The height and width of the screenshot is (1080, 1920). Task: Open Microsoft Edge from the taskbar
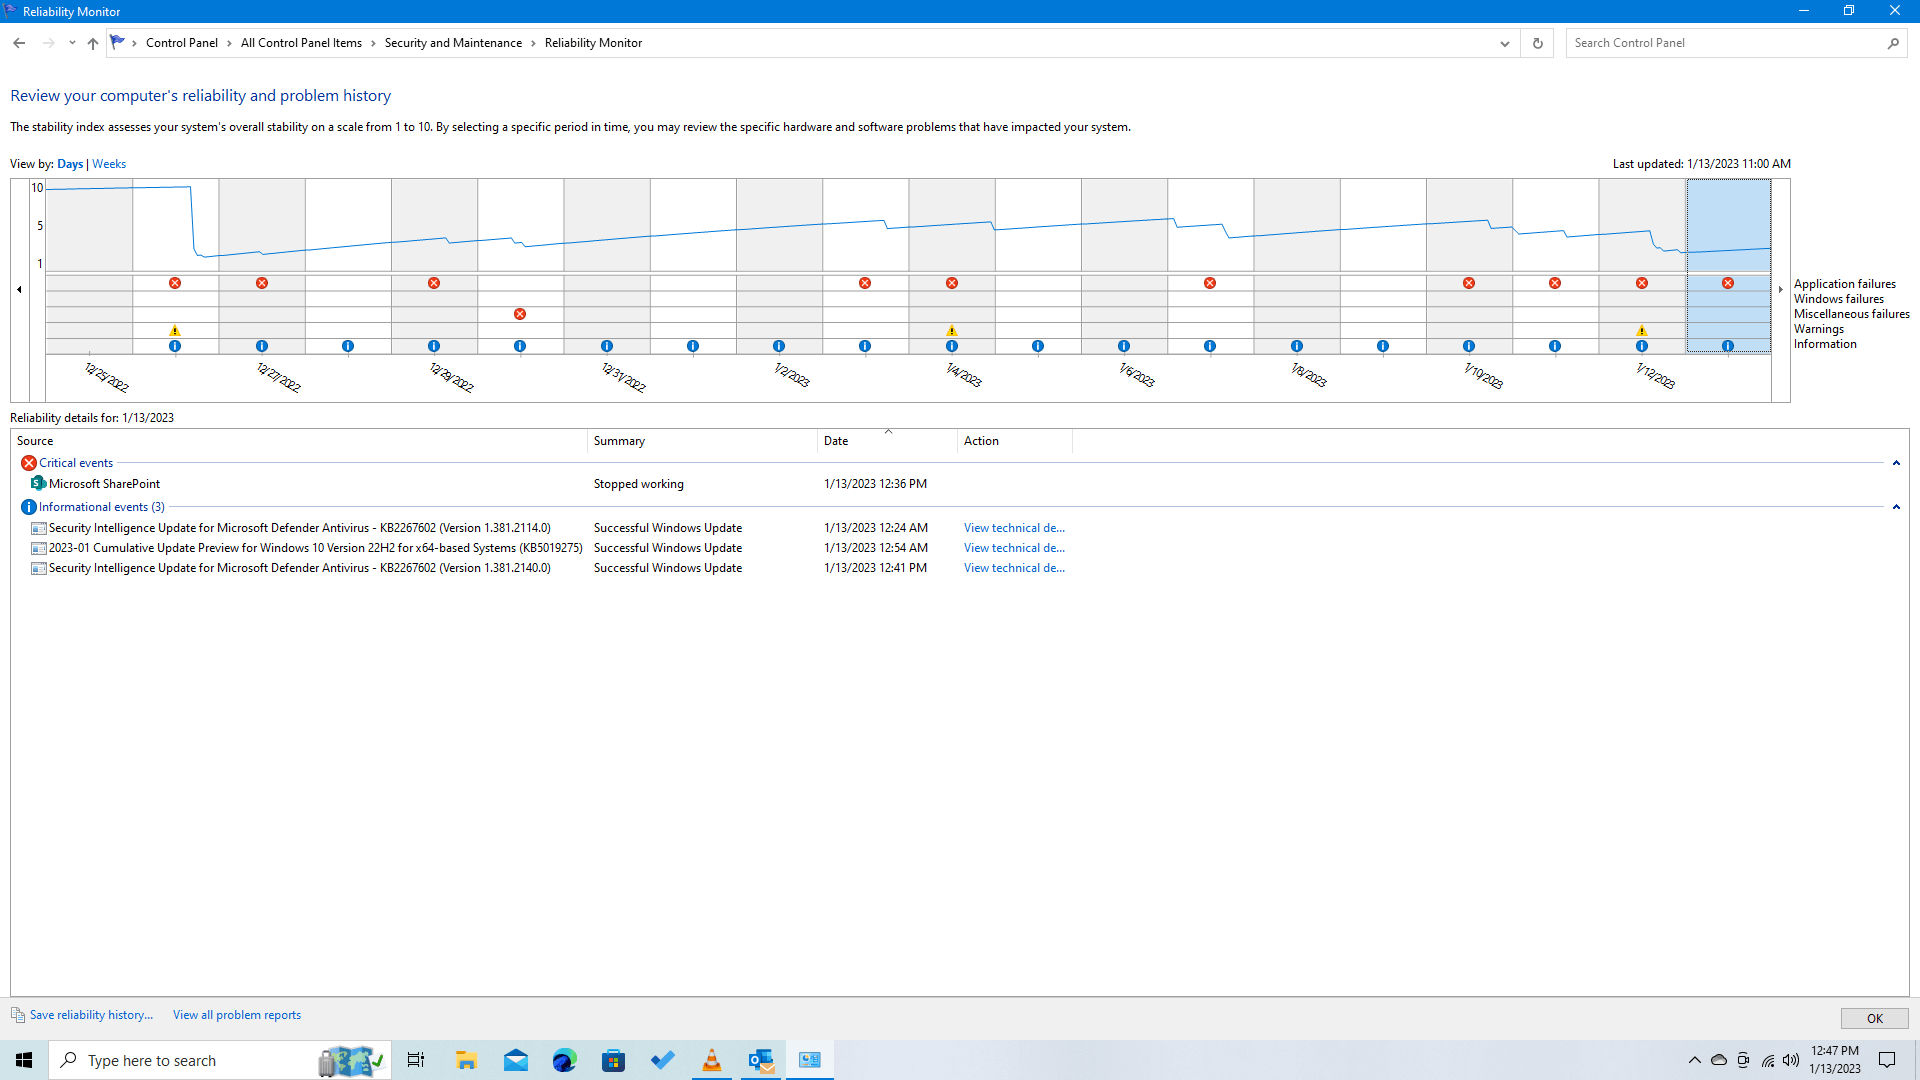point(564,1060)
